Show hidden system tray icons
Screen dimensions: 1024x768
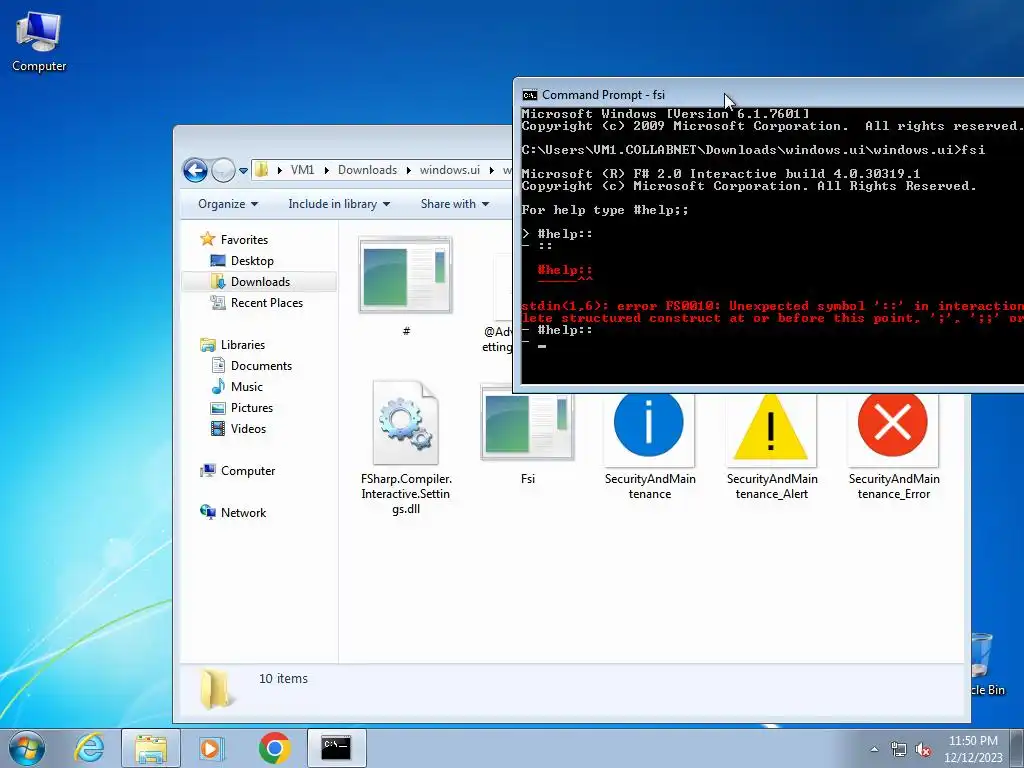(874, 750)
